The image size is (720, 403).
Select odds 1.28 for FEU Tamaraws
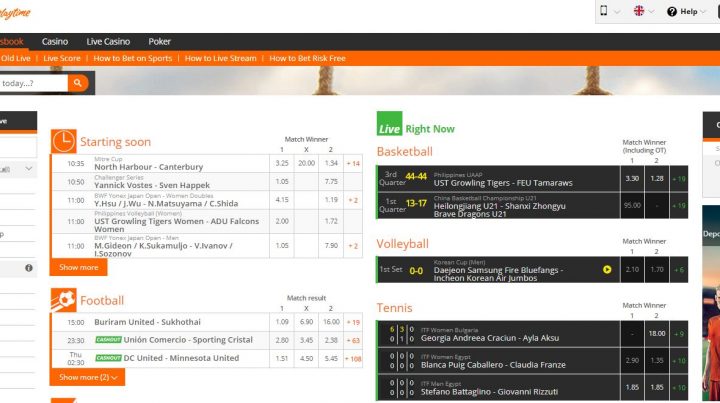coord(657,179)
